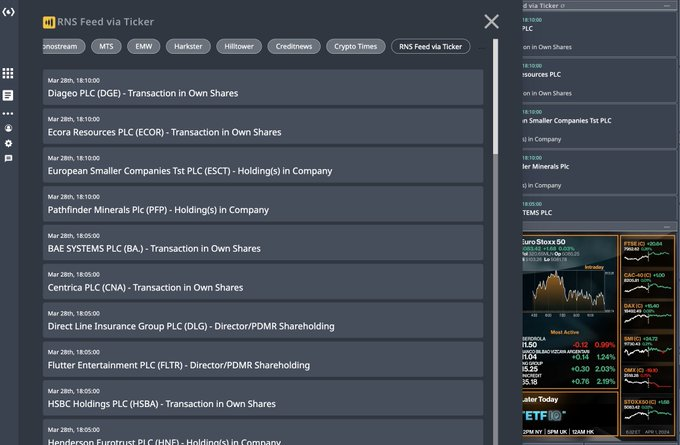
Task: Open the OMX (C) mini chart tile
Action: [647, 378]
